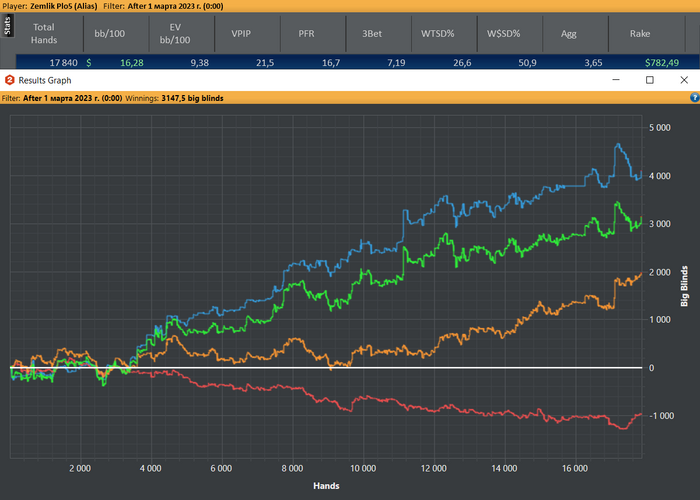Click the 10 000 x-axis tick label

tap(363, 468)
